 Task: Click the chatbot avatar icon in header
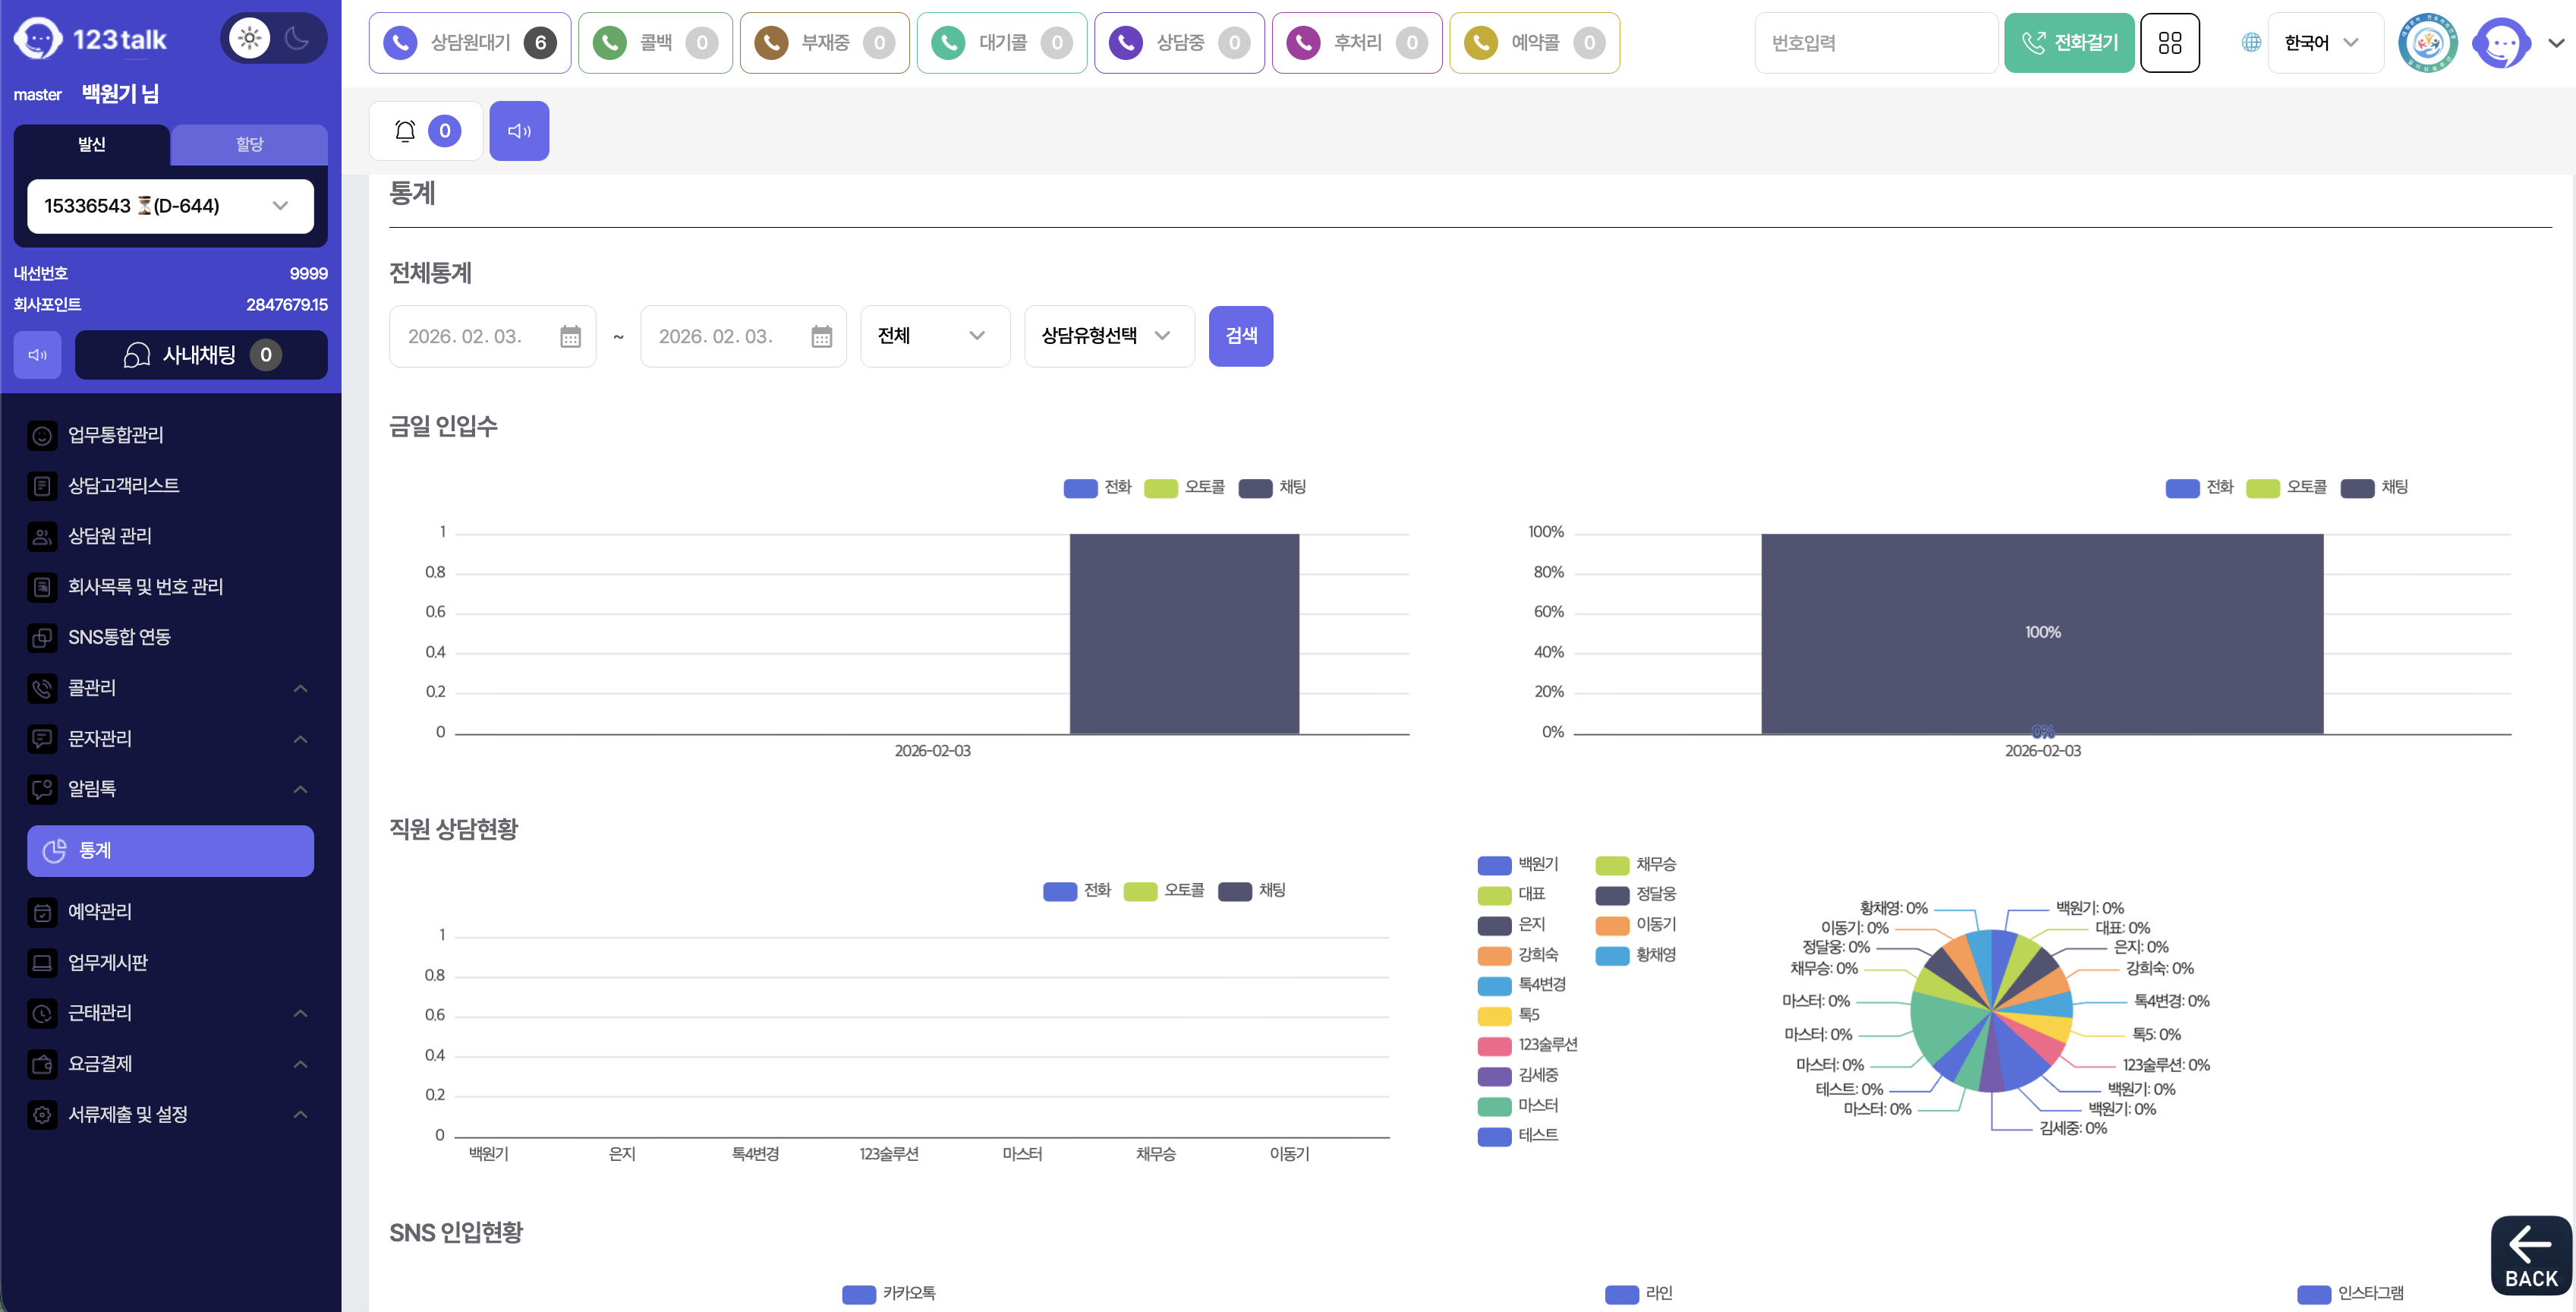pos(2500,43)
